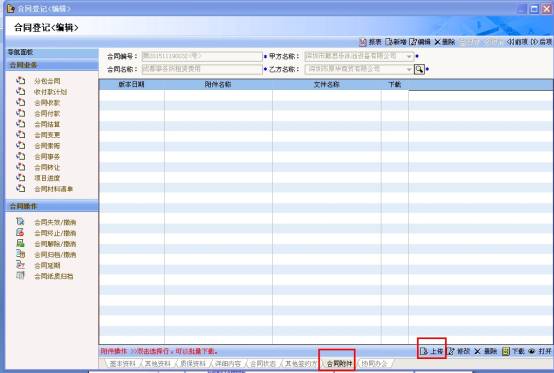Select the 合同收款 sidebar entry

[47, 103]
